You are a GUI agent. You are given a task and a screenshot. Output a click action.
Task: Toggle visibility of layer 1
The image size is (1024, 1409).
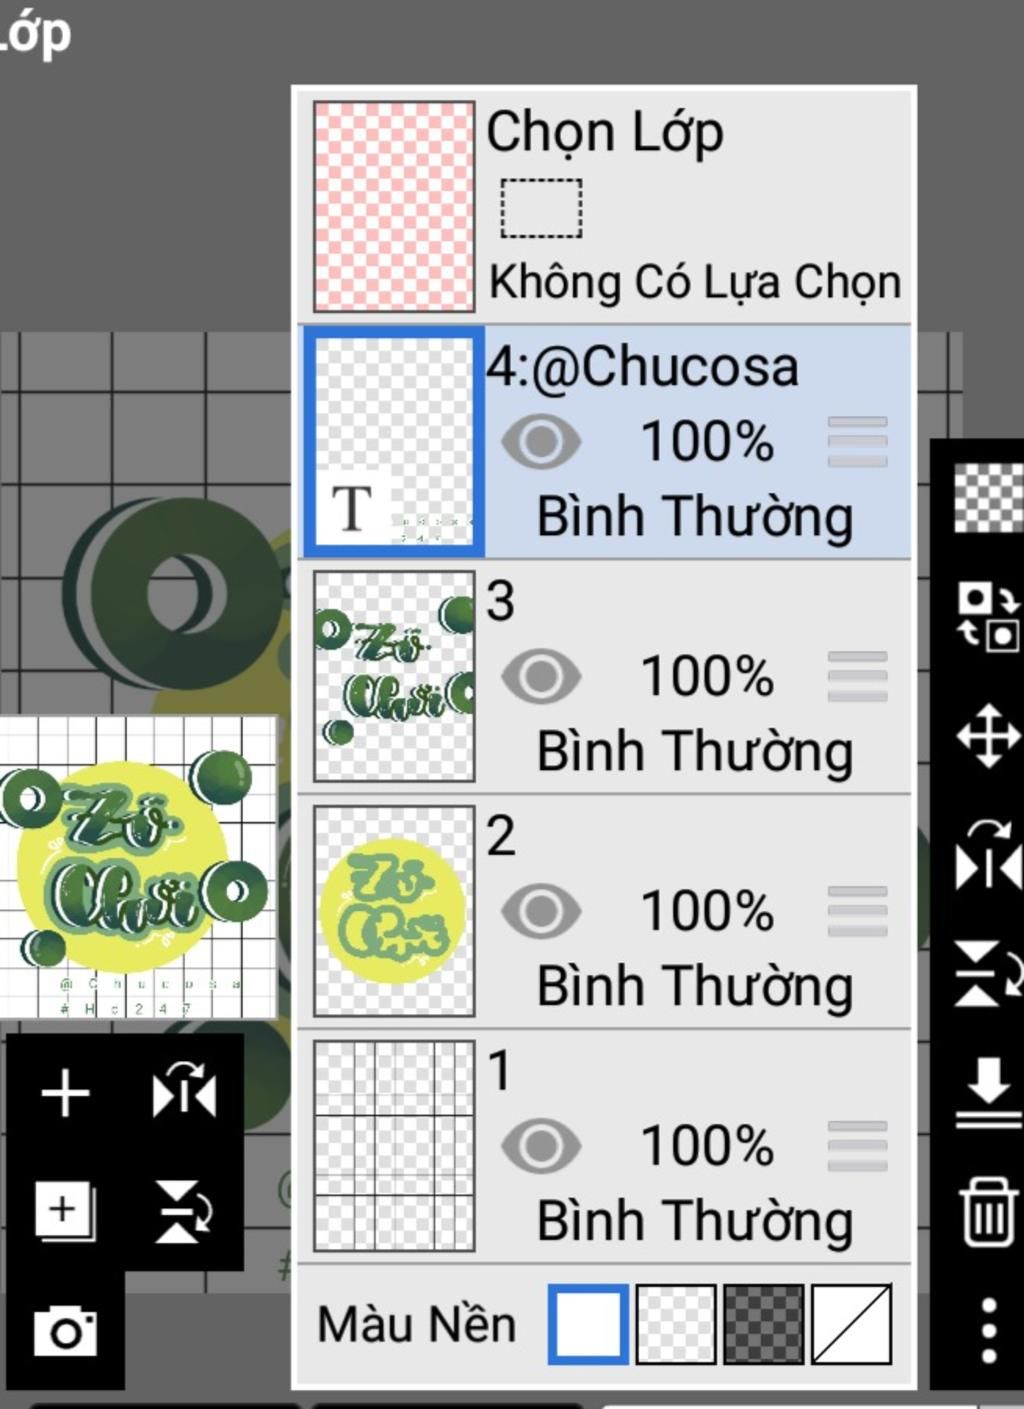click(541, 1147)
